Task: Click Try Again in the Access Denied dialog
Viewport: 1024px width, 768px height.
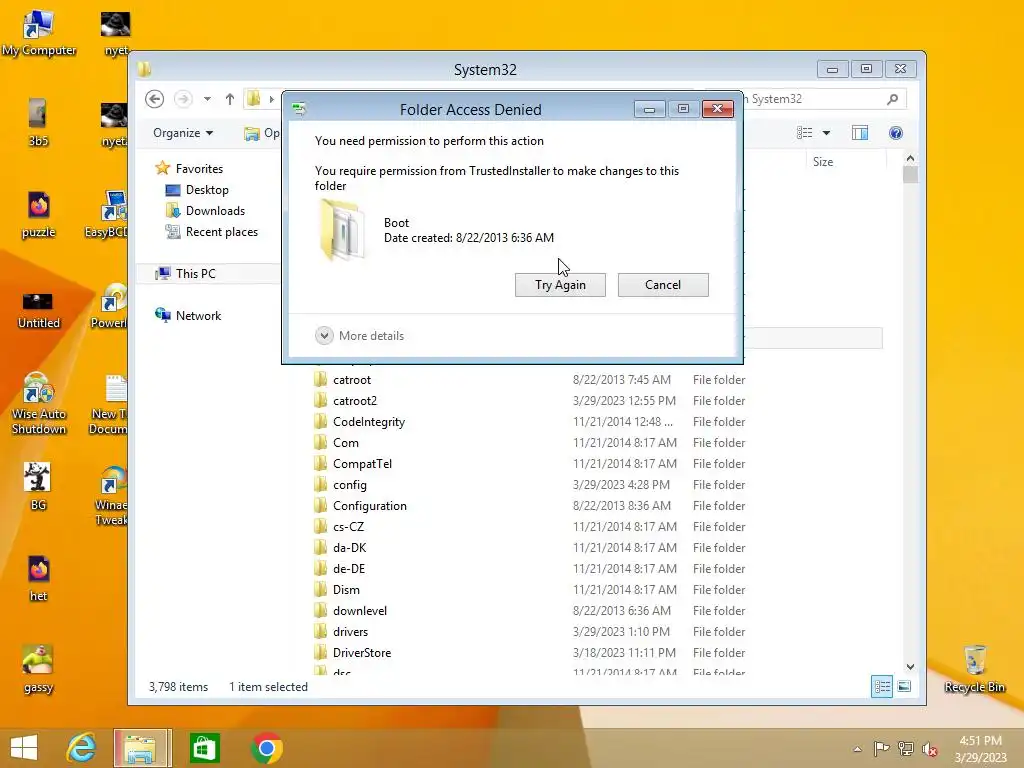Action: 560,285
